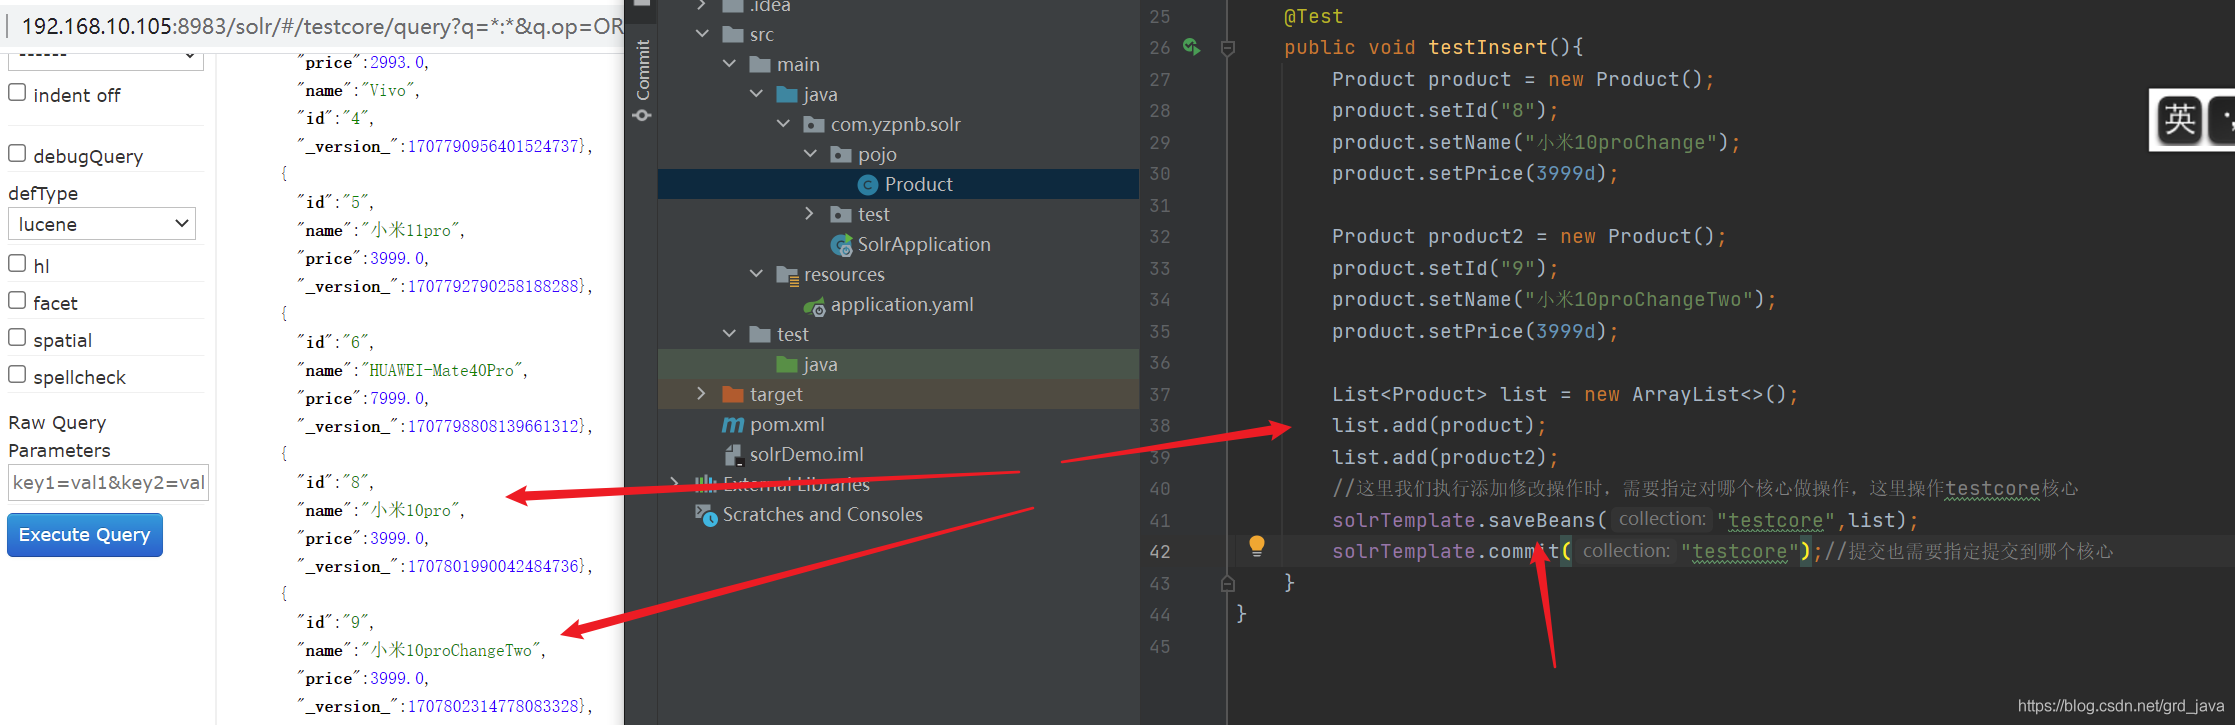The width and height of the screenshot is (2235, 725).
Task: Click the main folder icon
Action: 760,64
